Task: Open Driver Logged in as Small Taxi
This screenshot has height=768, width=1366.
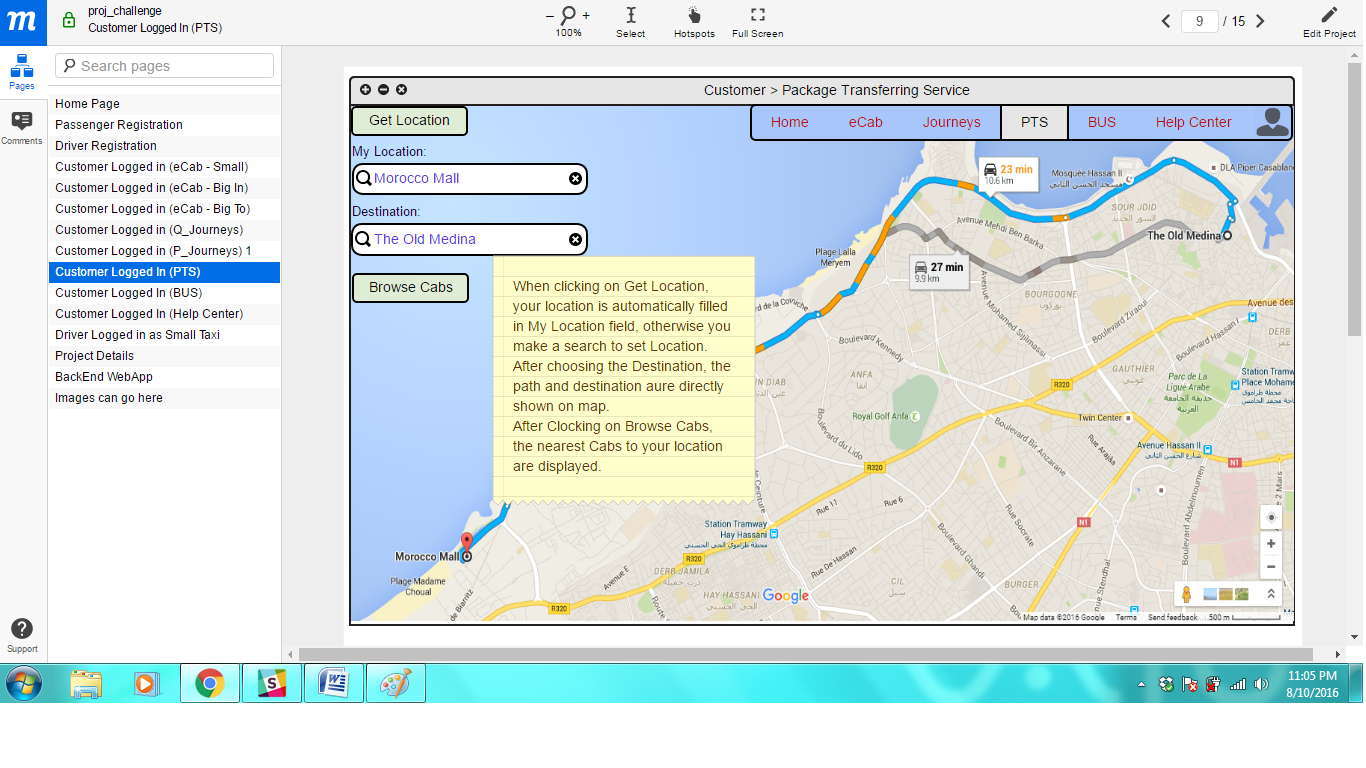Action: (164, 335)
